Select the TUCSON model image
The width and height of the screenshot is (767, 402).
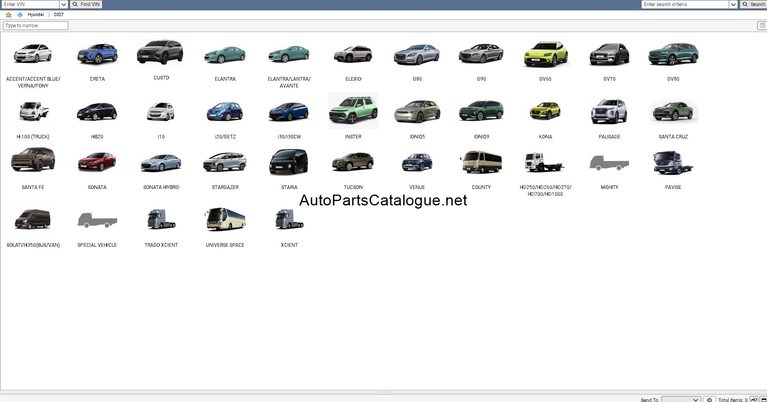coord(353,161)
